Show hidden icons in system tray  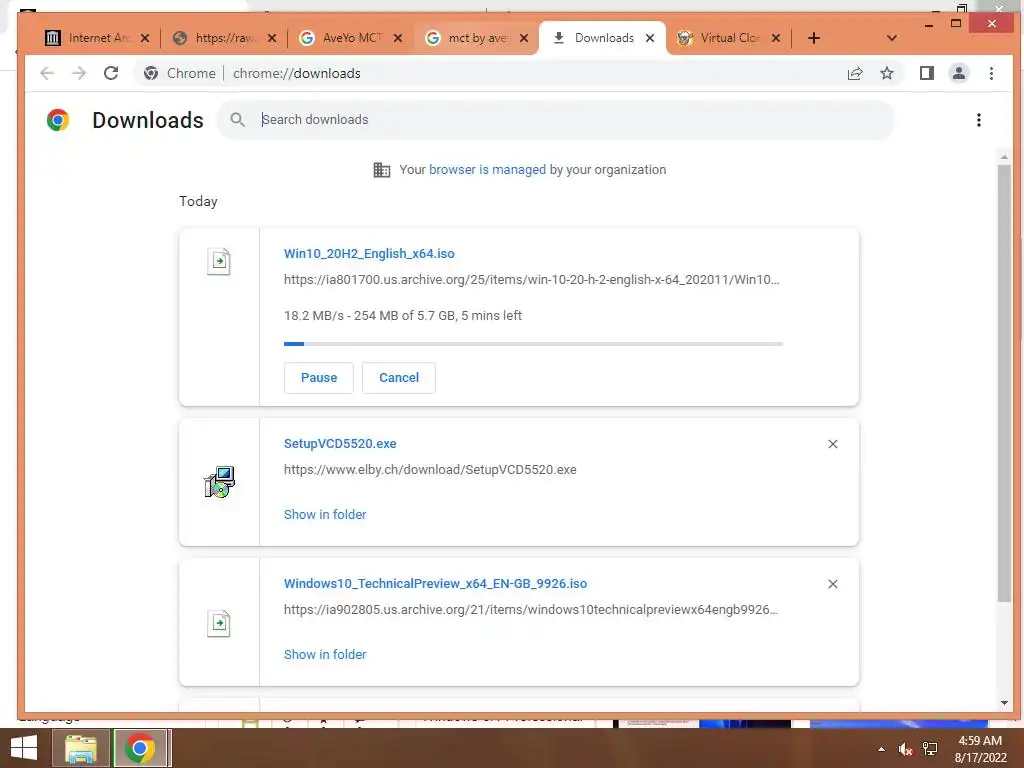pos(881,749)
